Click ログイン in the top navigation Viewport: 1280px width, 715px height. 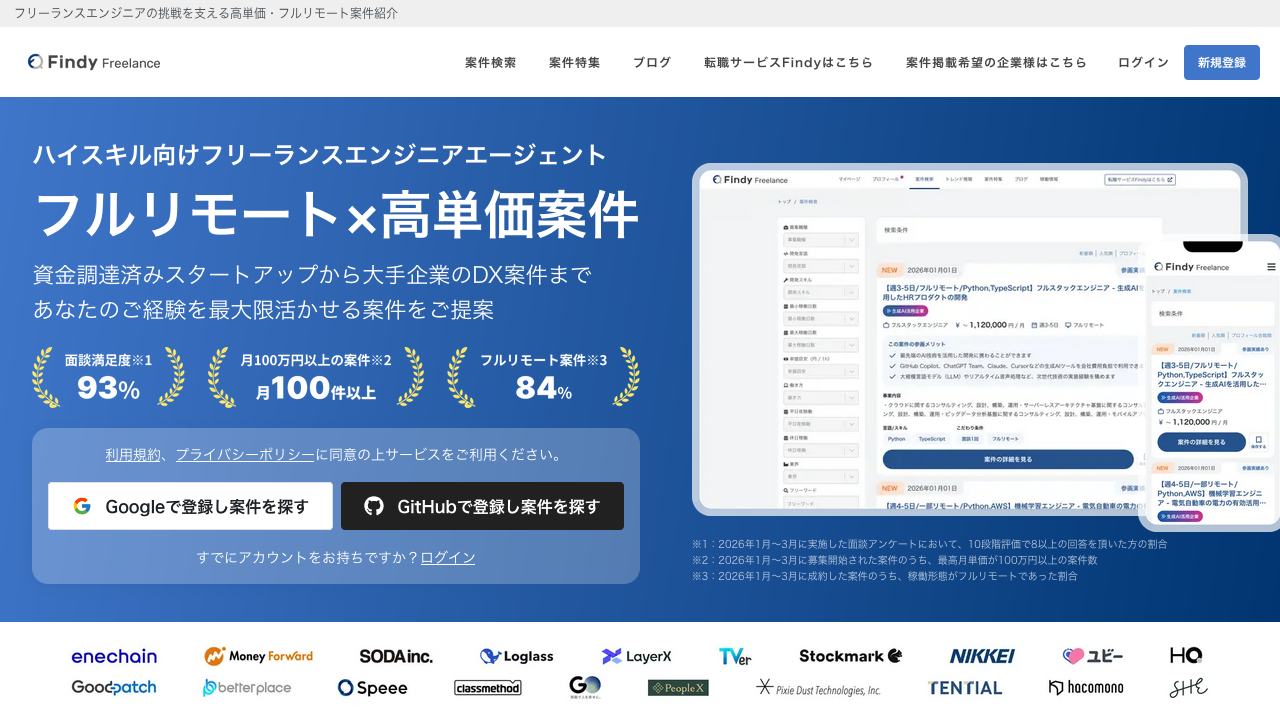click(1143, 62)
